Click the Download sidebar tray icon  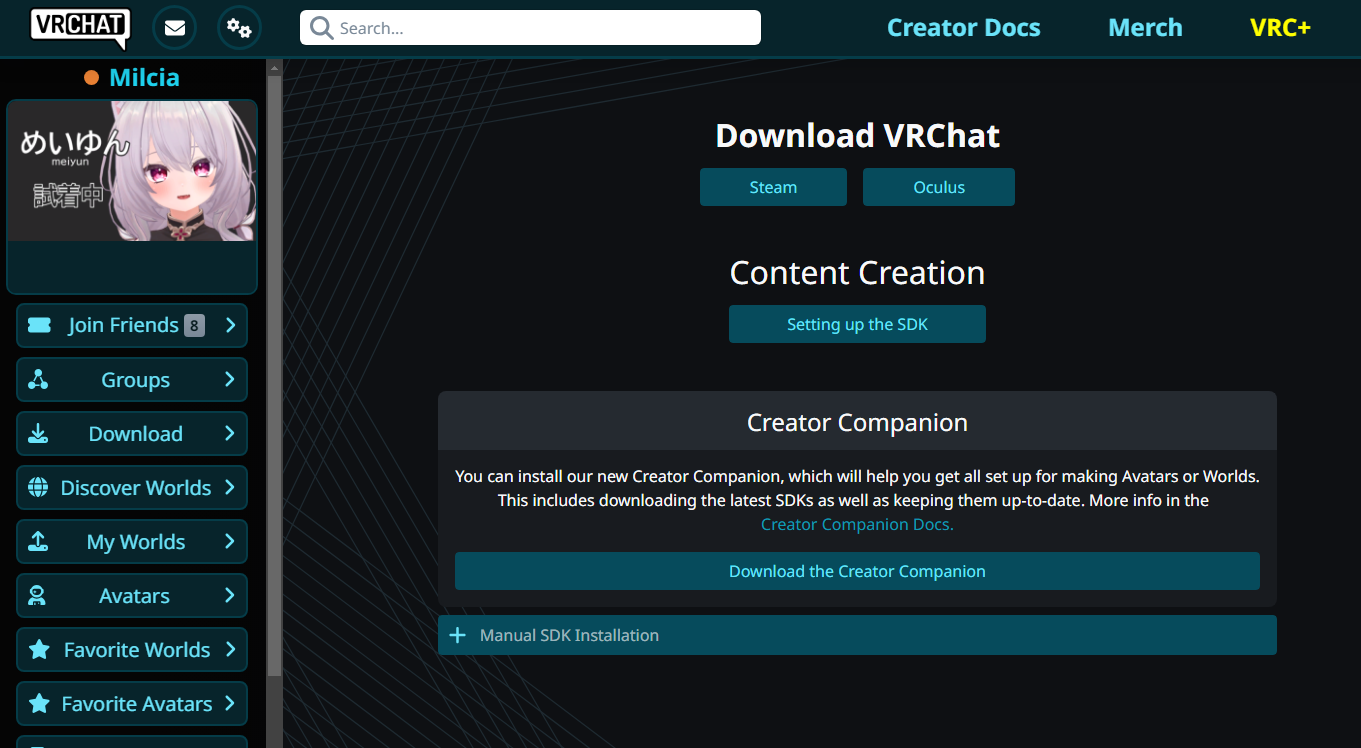[38, 433]
